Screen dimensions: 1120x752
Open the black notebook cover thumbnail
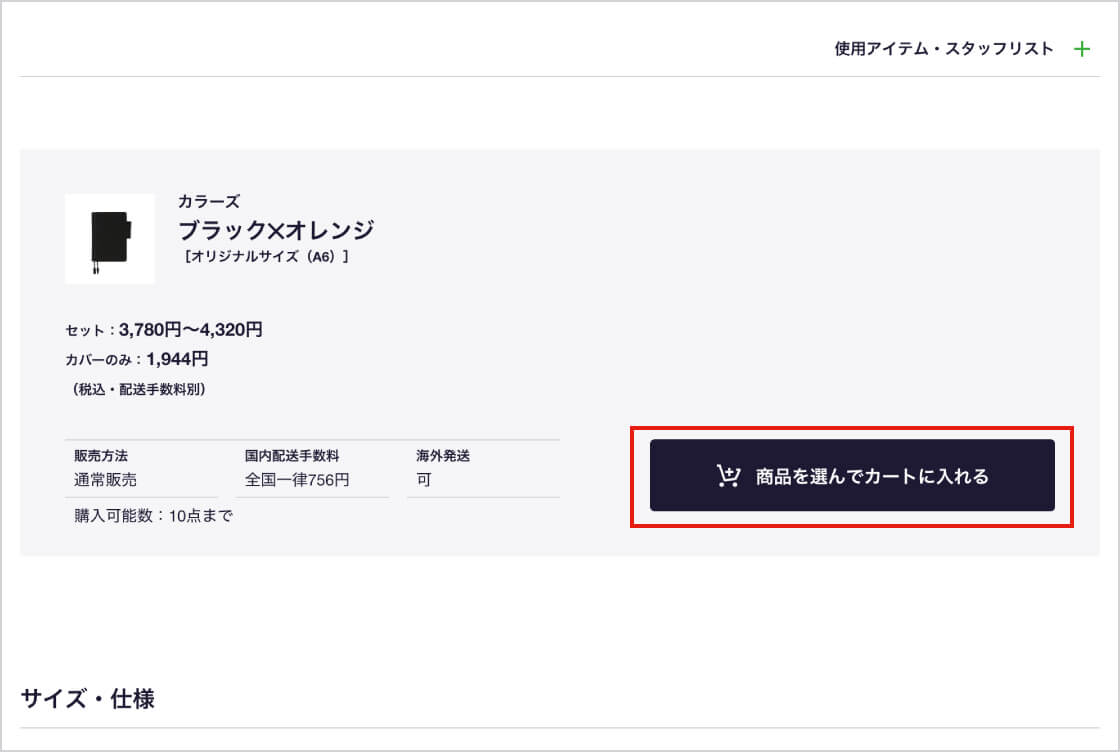pos(109,239)
